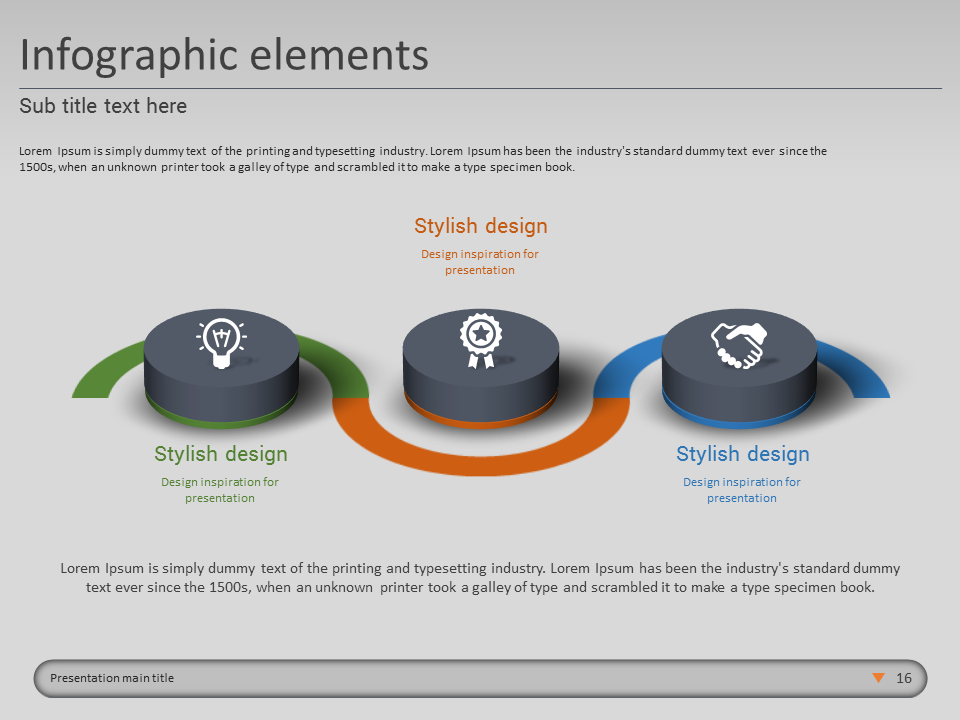Click the handshake icon on the right cylinder
The width and height of the screenshot is (960, 720).
[738, 344]
